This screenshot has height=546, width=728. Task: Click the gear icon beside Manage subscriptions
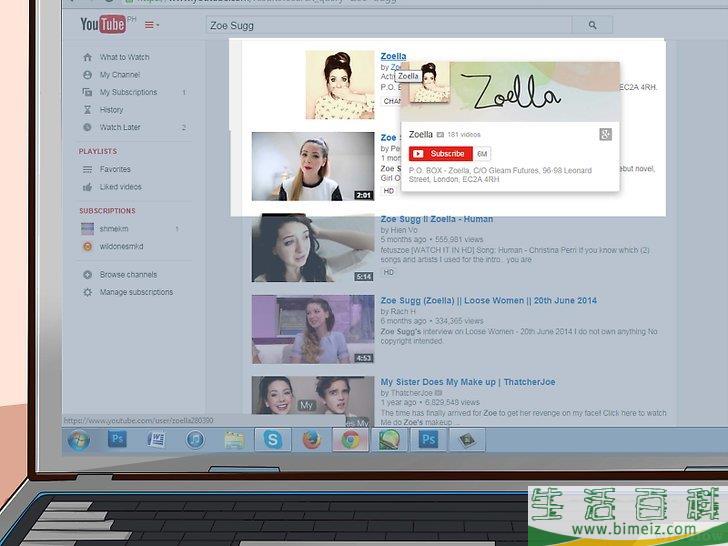(x=87, y=292)
